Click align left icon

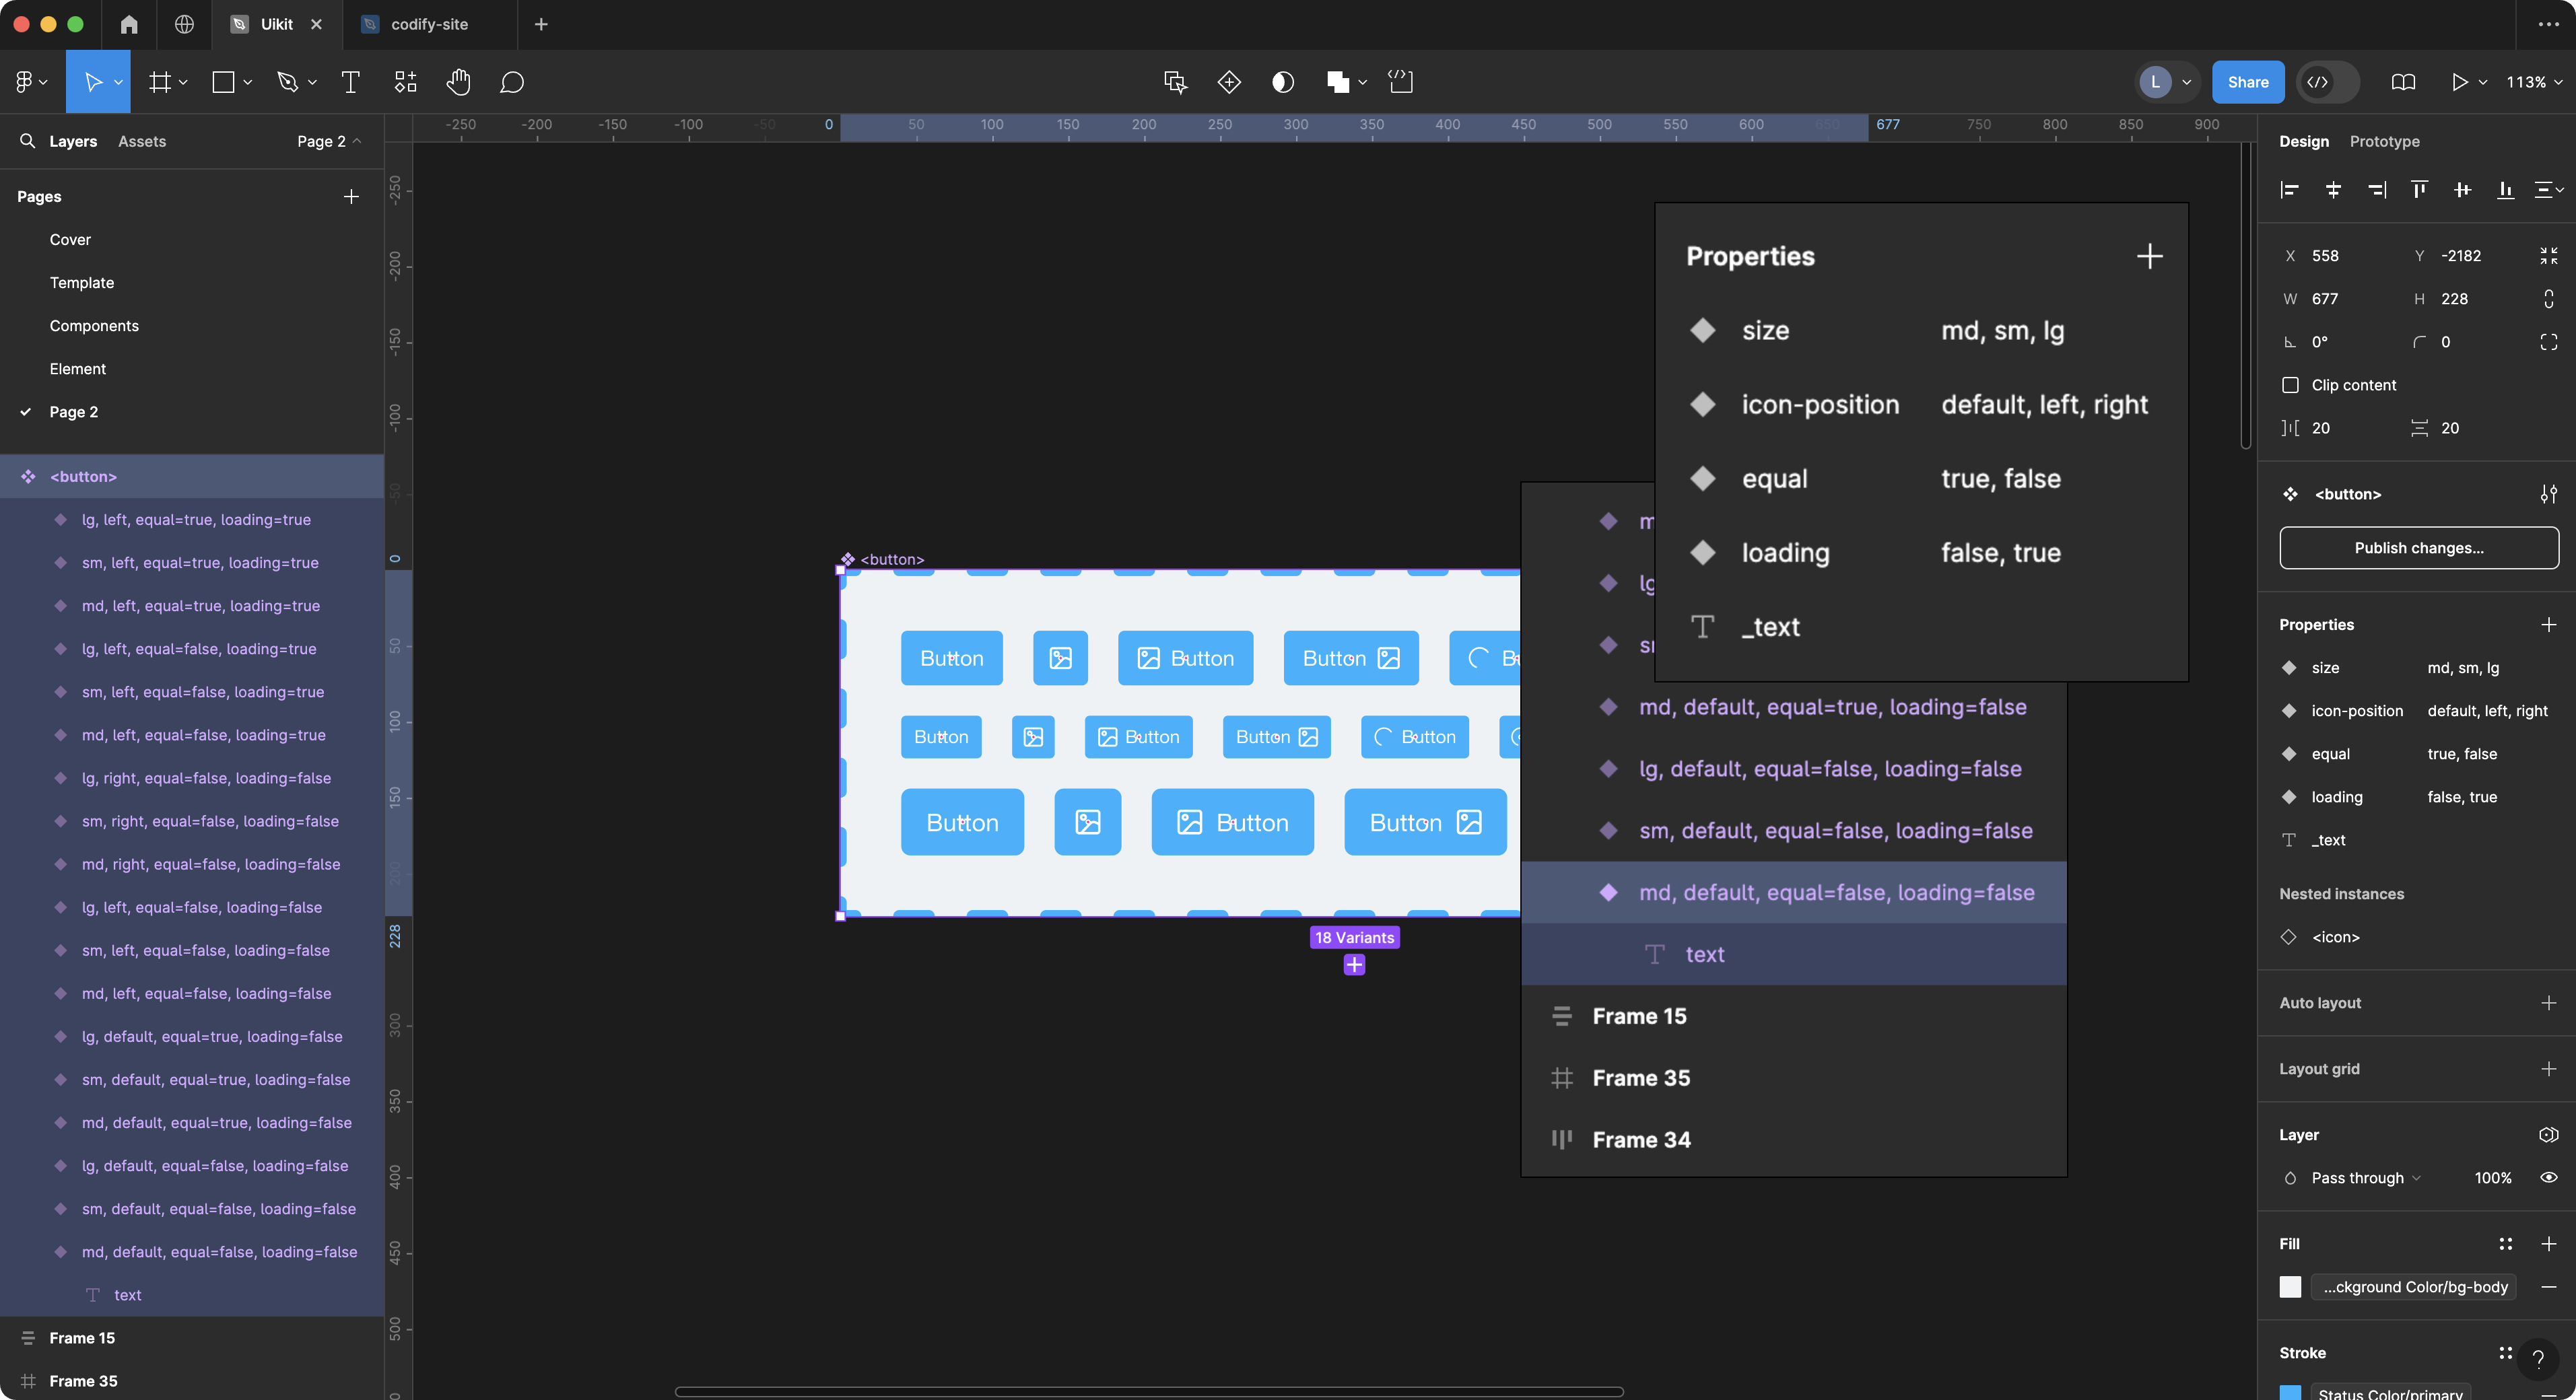click(x=2290, y=190)
